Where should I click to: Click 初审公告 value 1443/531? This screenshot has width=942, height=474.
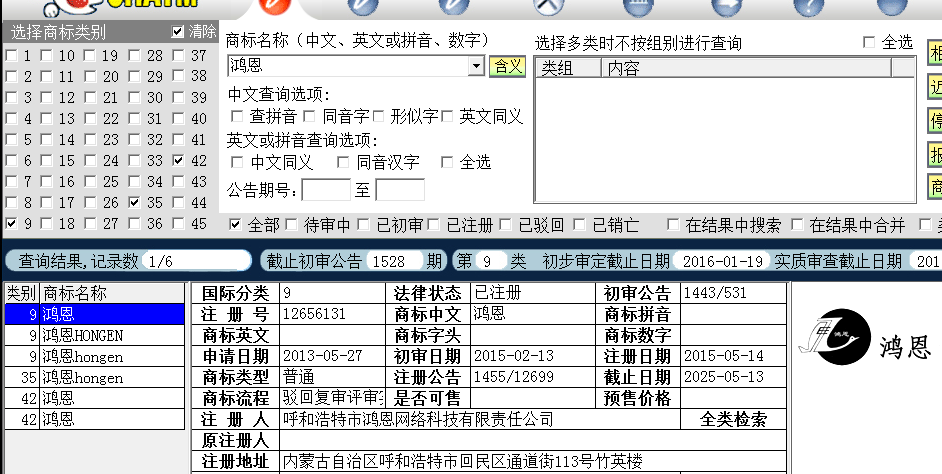(715, 293)
